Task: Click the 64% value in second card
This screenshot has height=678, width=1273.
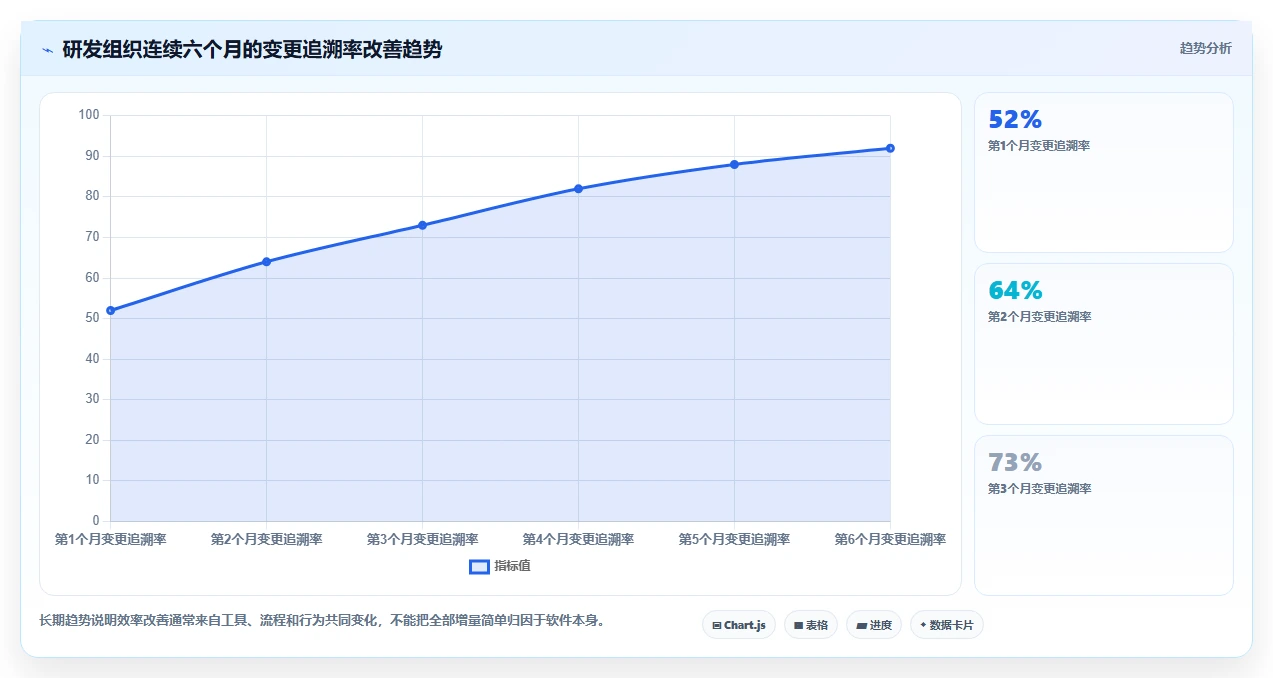Action: click(x=1015, y=290)
